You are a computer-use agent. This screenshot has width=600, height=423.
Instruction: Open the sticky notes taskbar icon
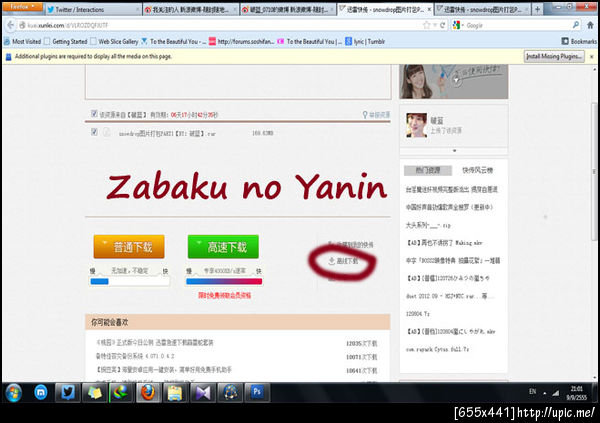point(95,393)
